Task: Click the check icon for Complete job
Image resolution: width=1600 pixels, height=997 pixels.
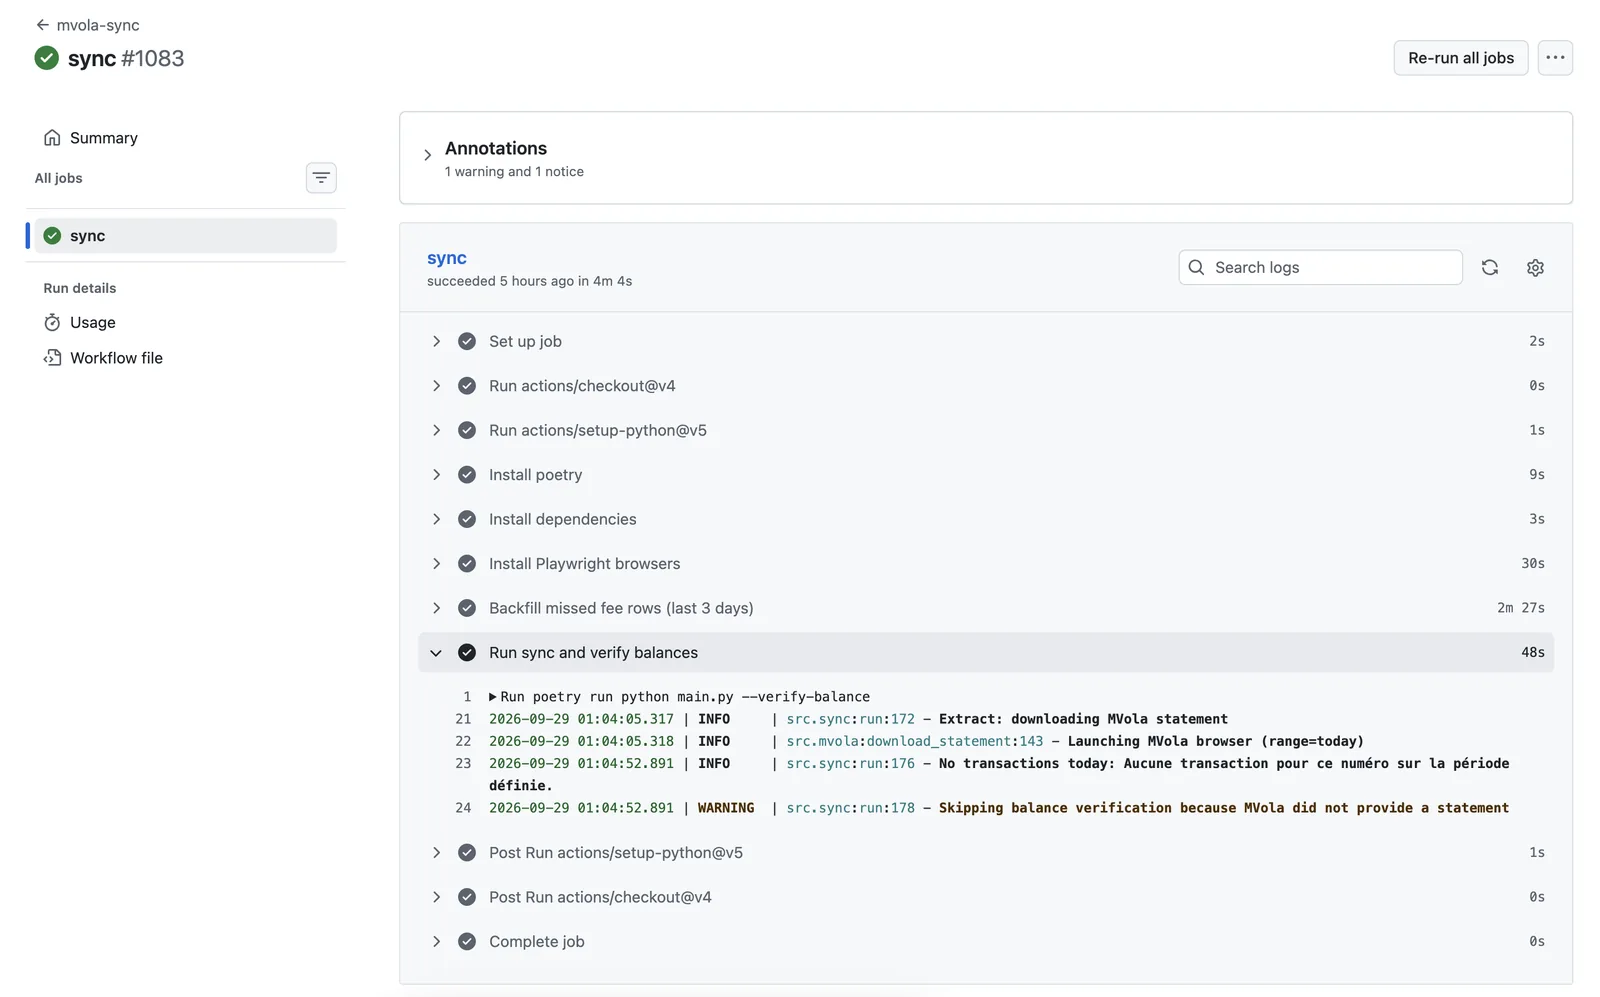Action: click(x=467, y=942)
